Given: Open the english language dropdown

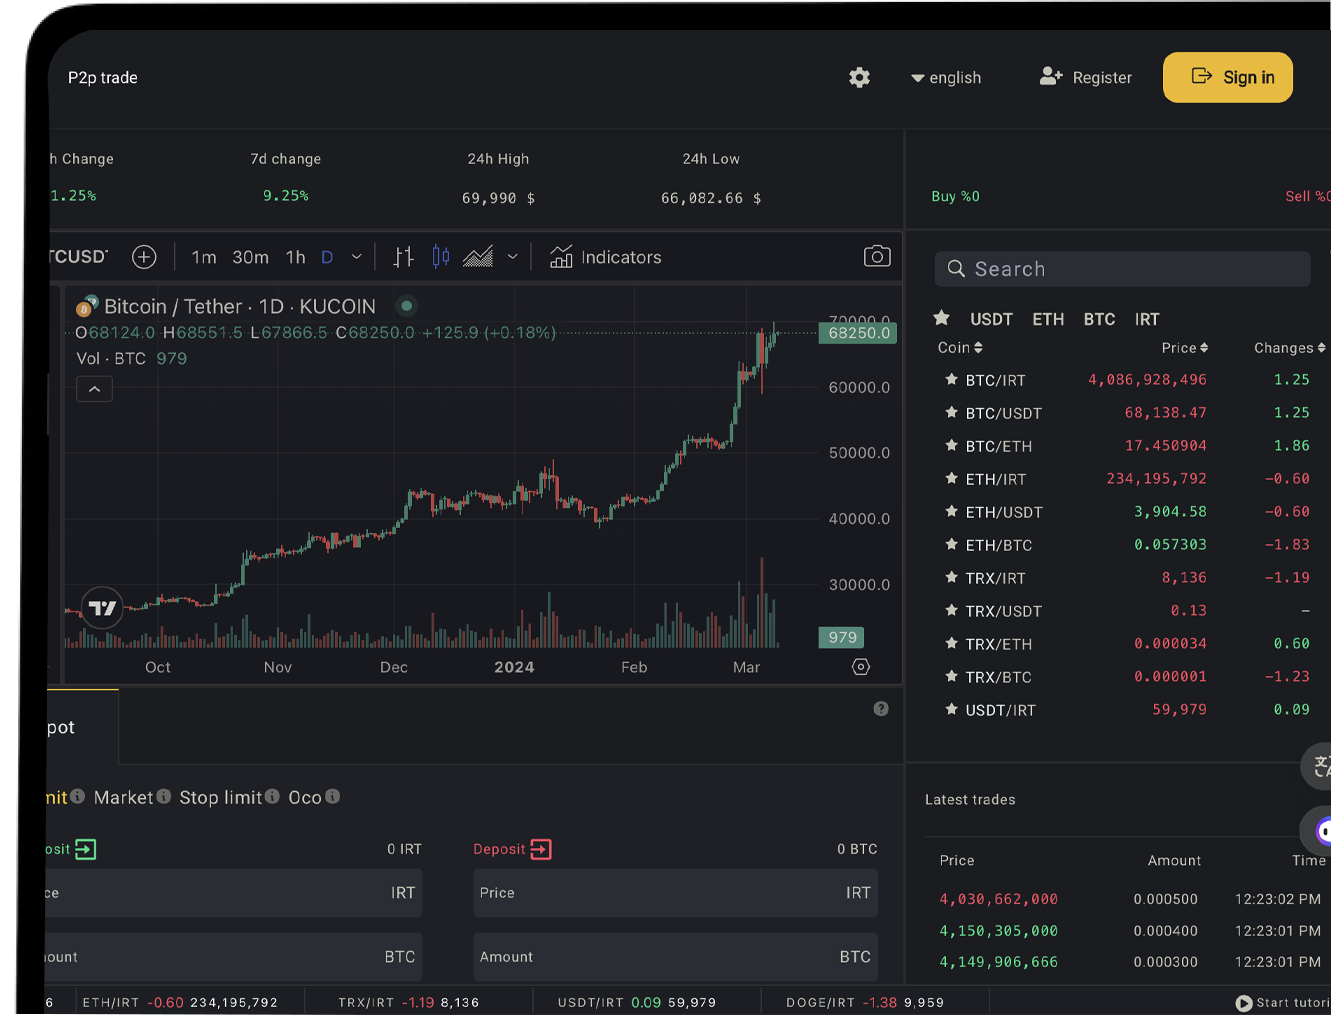Looking at the screenshot, I should coord(946,78).
